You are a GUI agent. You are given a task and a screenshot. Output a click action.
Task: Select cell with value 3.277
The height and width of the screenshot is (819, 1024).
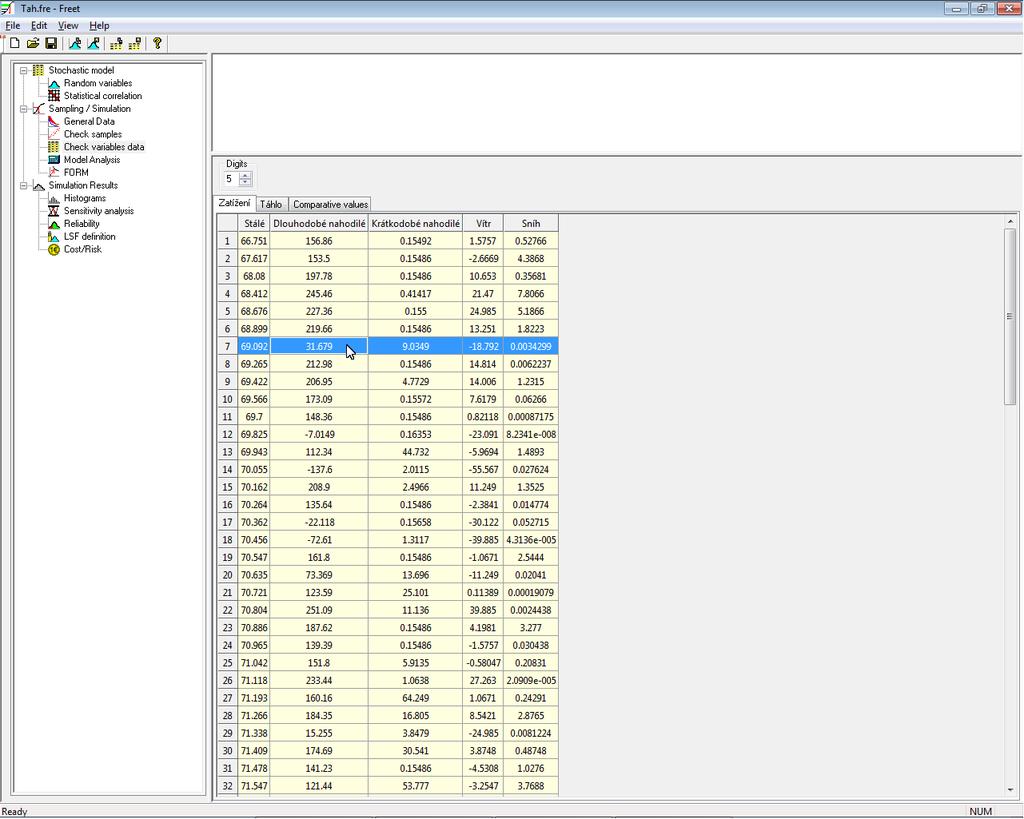click(531, 628)
